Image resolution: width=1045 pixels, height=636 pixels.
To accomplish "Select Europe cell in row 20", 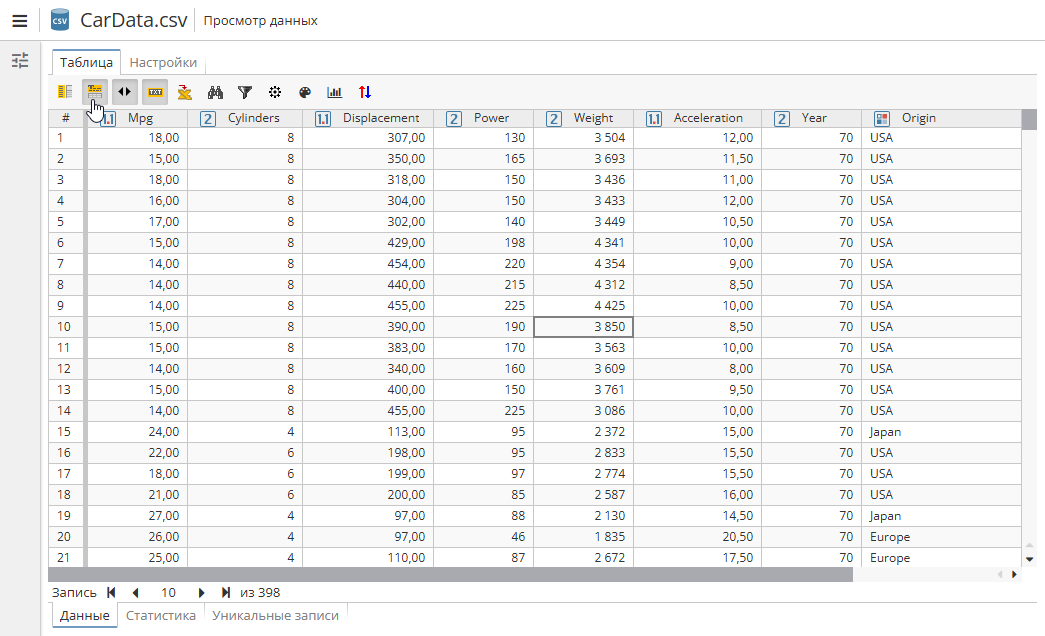I will point(941,537).
